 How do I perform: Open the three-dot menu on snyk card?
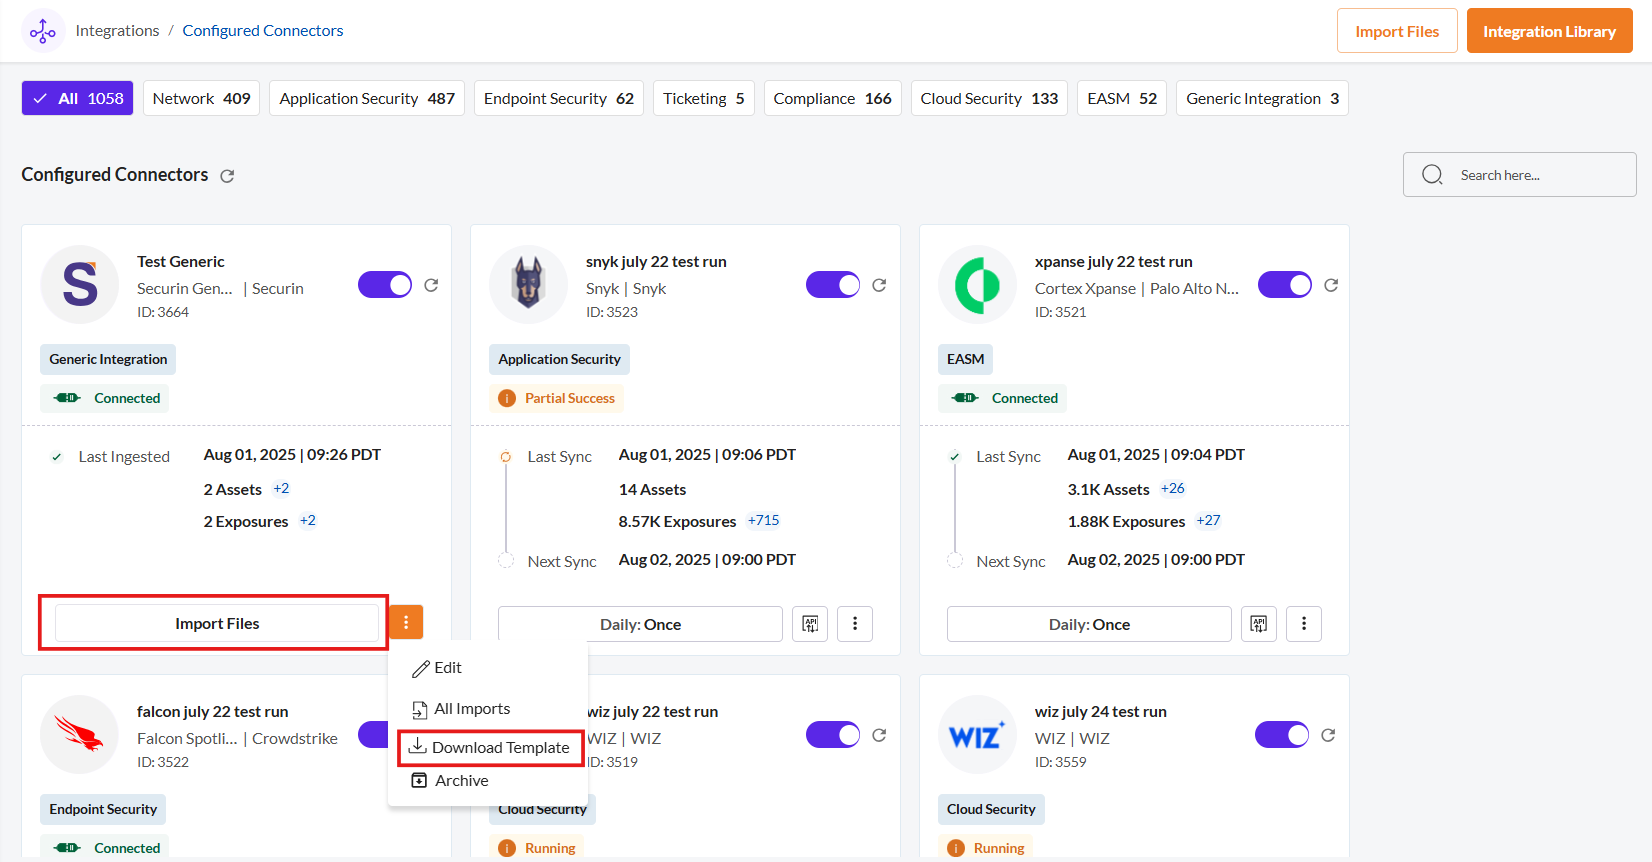click(855, 624)
